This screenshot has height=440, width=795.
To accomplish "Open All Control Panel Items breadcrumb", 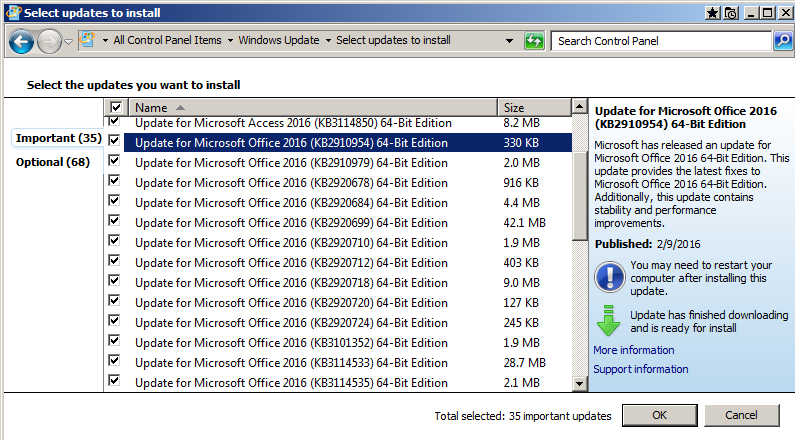I will [x=167, y=40].
